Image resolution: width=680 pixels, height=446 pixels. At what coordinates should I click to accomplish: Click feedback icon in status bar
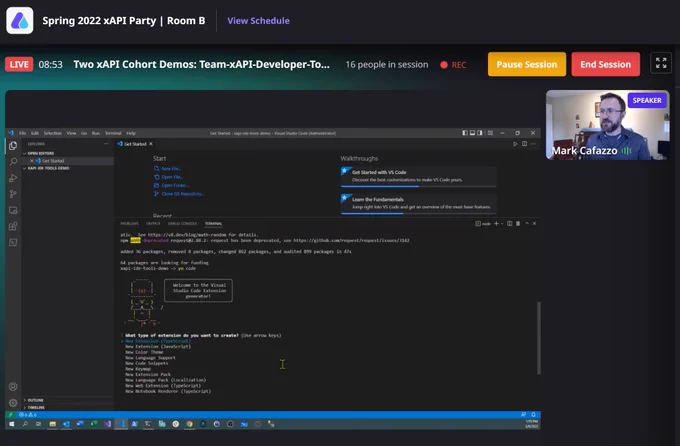523,415
